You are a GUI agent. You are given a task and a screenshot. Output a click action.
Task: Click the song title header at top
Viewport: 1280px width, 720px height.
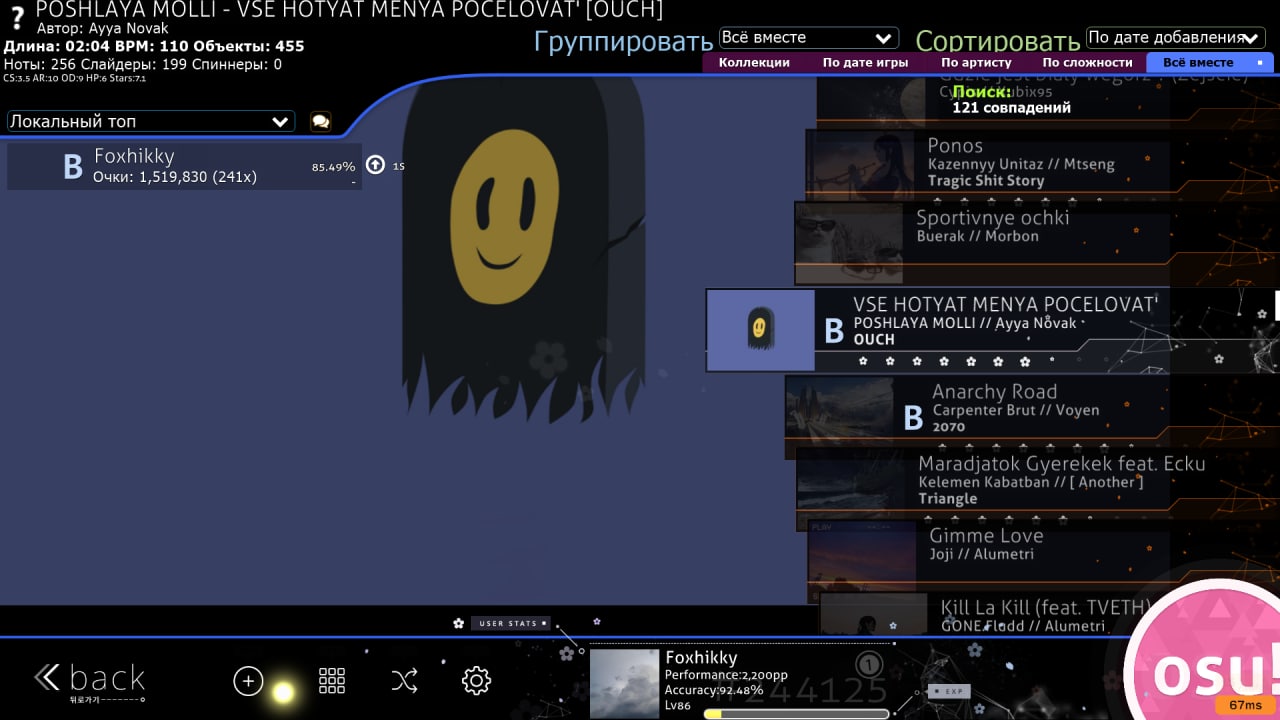point(349,10)
